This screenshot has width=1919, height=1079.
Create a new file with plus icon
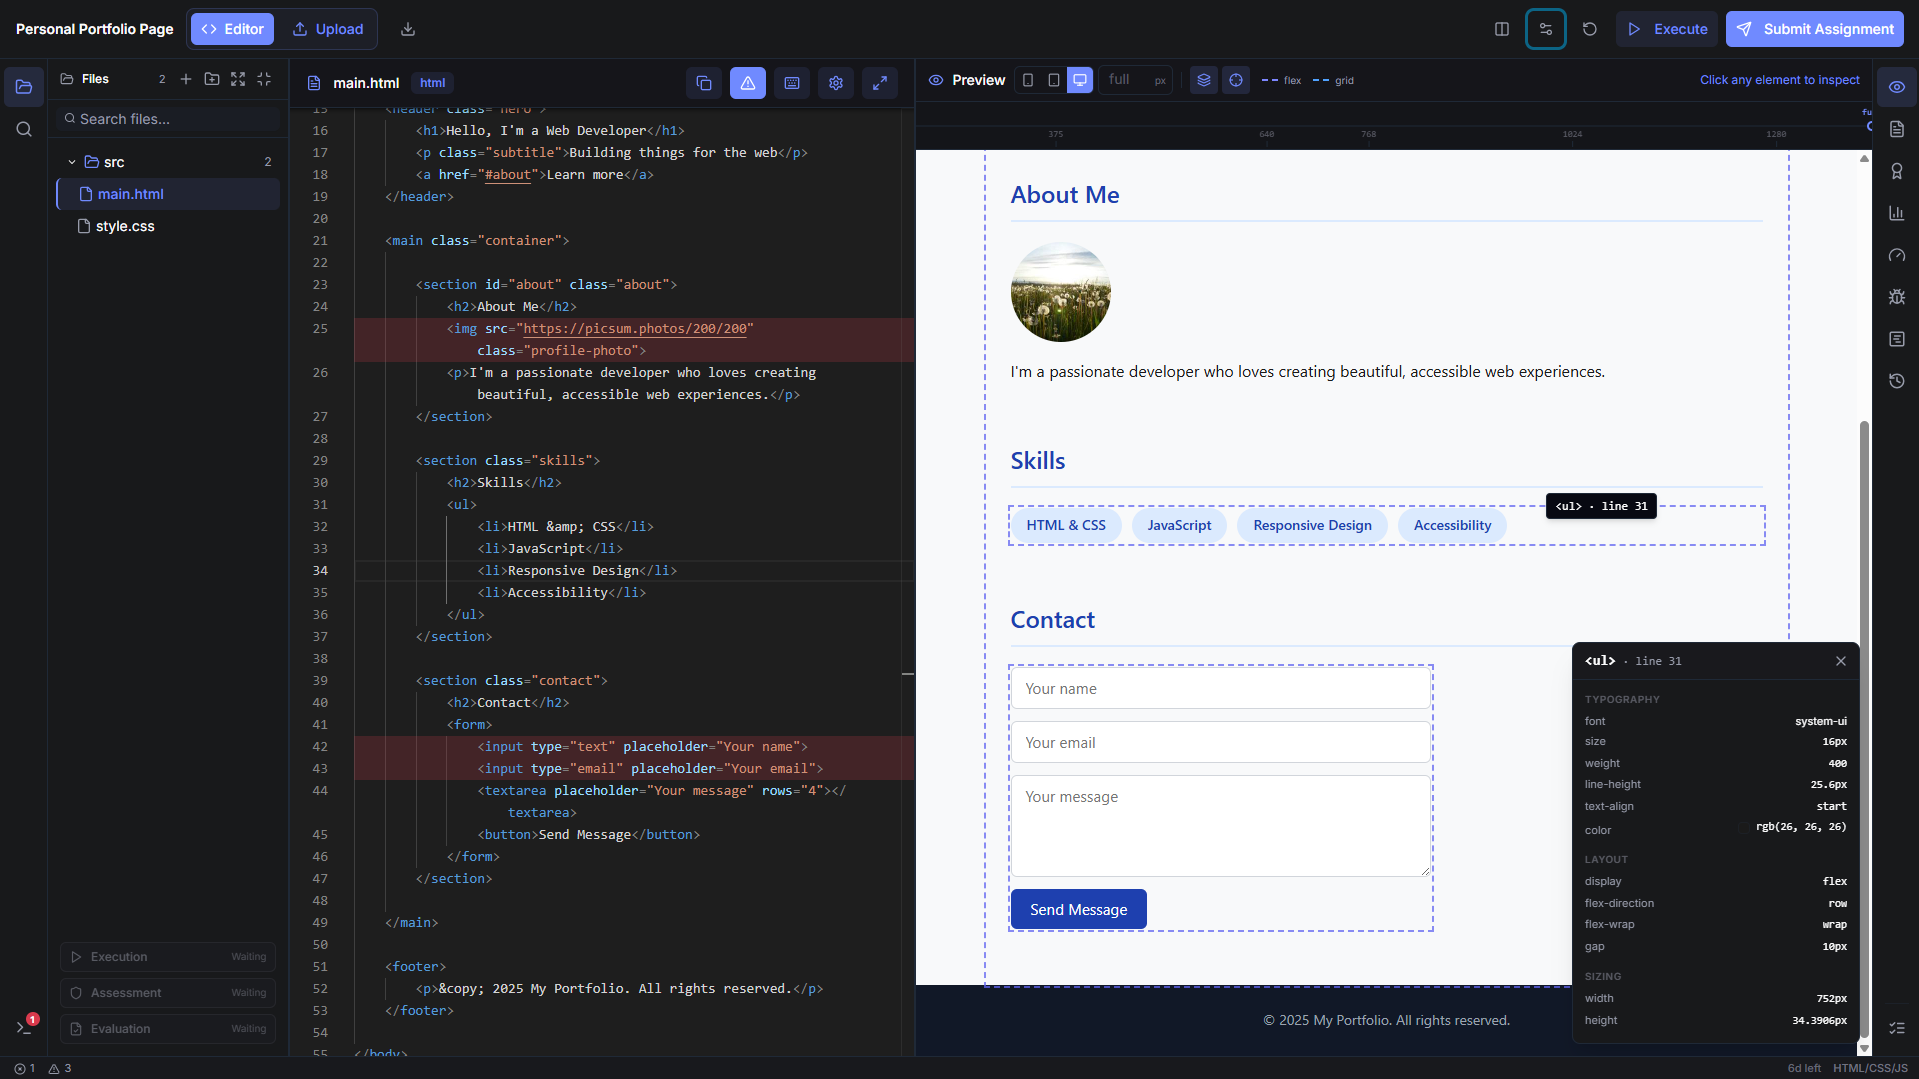tap(186, 79)
